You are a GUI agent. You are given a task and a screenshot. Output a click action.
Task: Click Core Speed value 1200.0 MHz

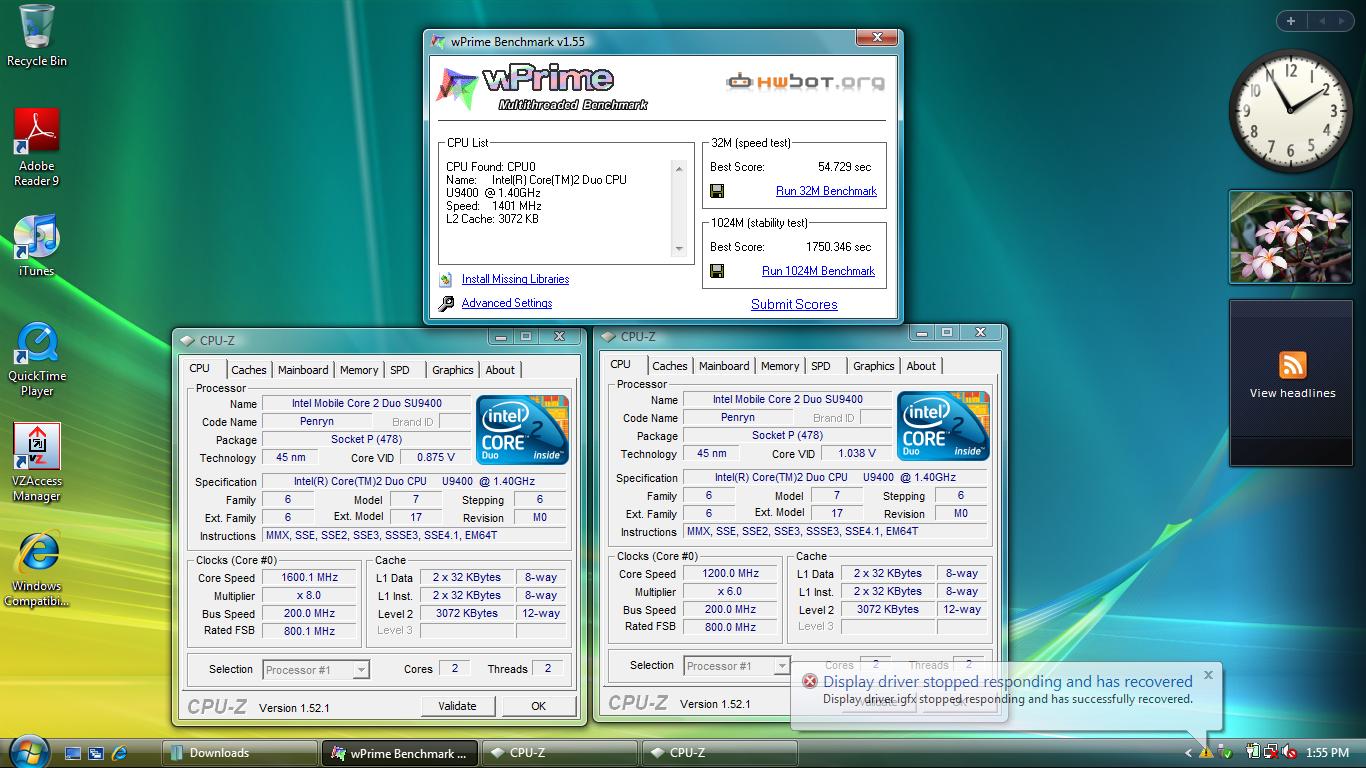pos(731,574)
